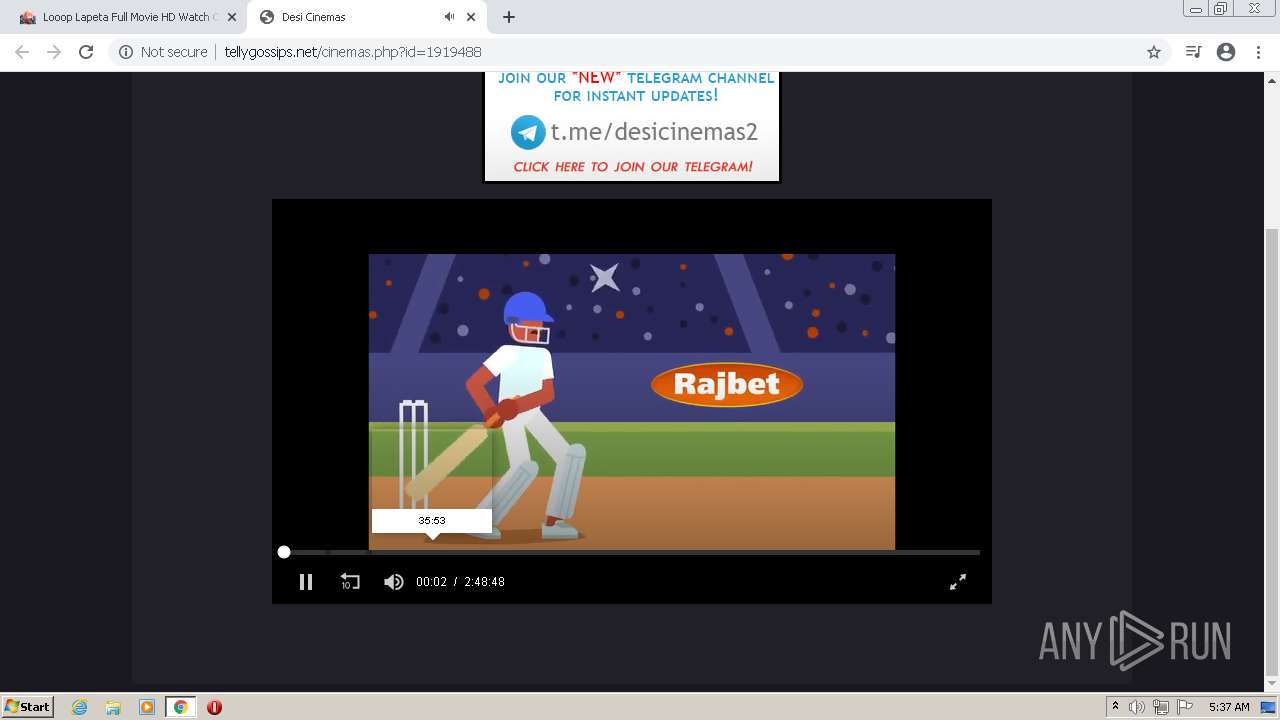This screenshot has height=720, width=1280.
Task: Open Action Center flag icon
Action: 1184,707
